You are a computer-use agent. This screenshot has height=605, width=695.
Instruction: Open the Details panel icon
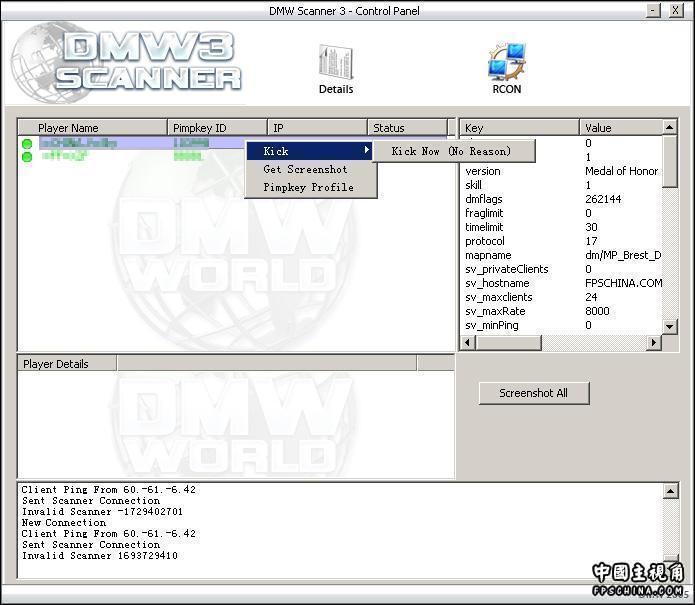336,70
